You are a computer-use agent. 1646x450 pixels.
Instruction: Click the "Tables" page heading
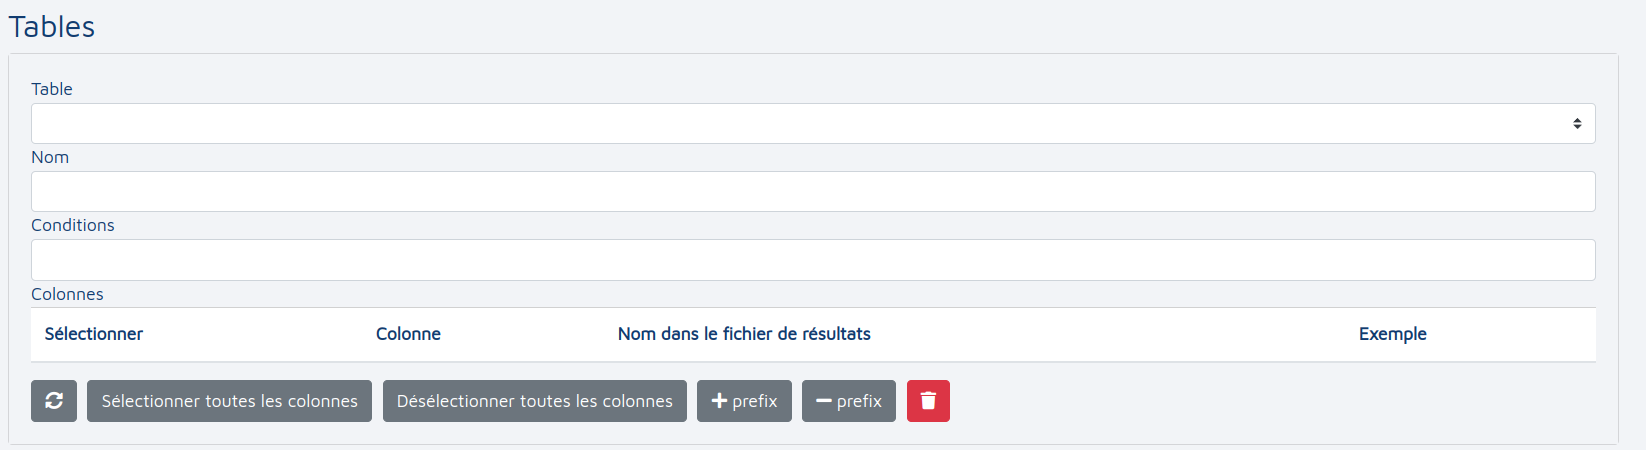(x=52, y=27)
